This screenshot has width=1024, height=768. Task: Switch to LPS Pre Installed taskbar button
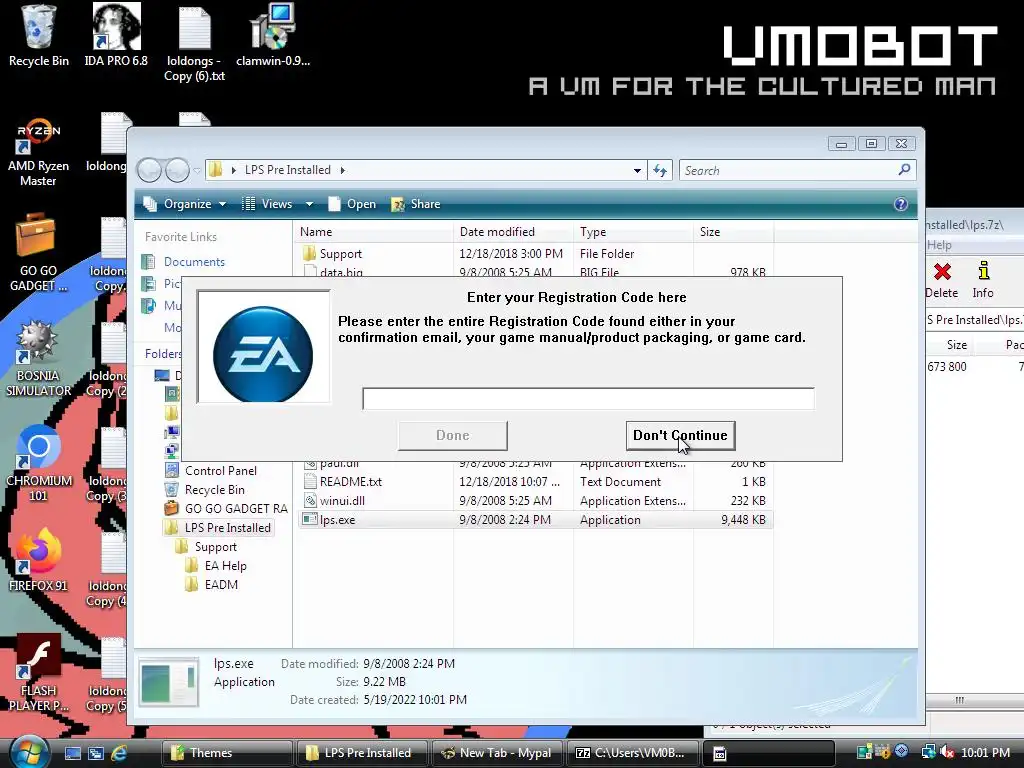coord(361,753)
